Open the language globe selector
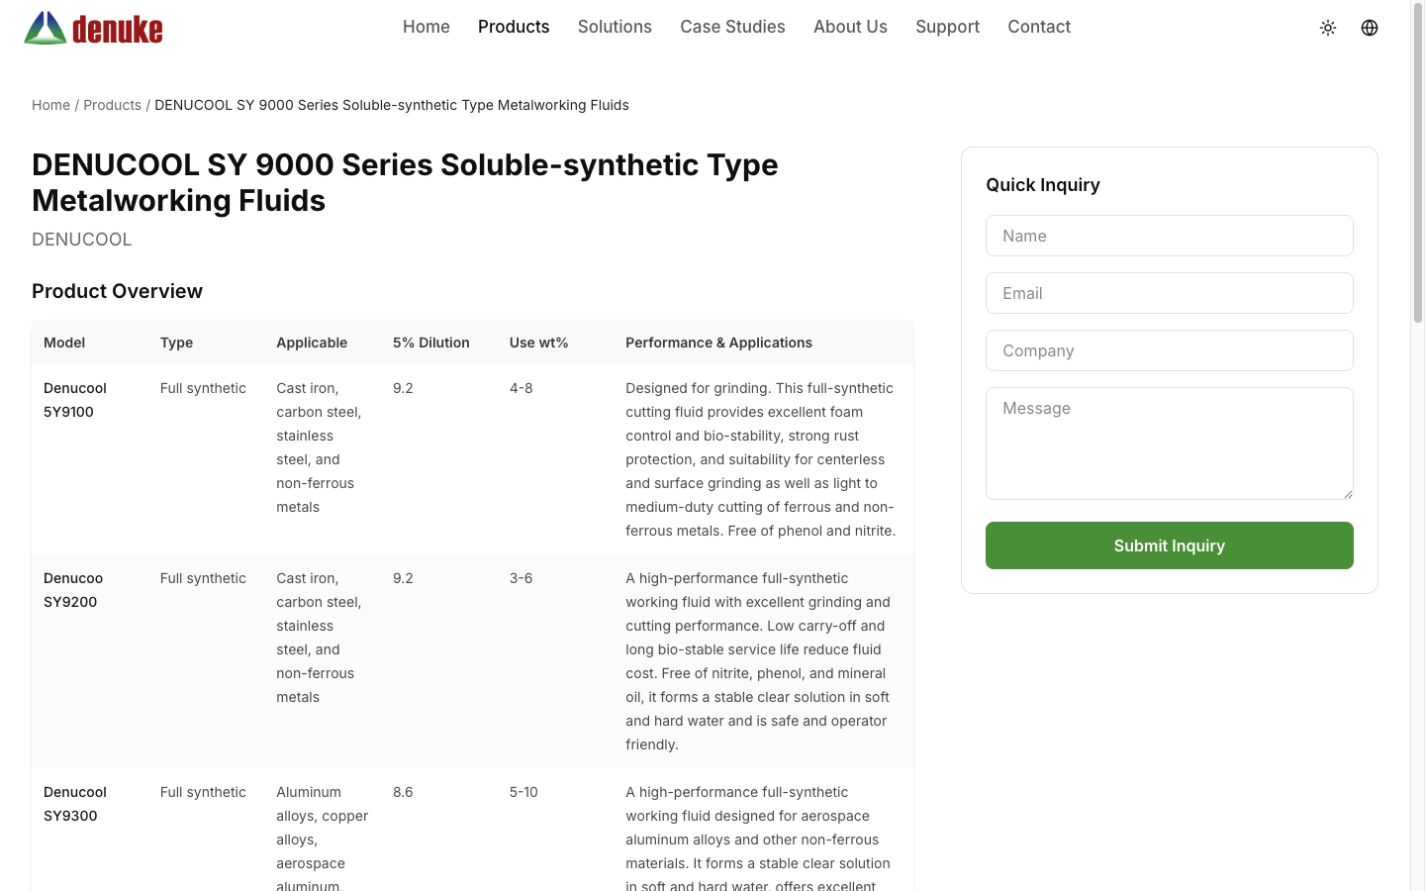This screenshot has height=891, width=1425. (1370, 28)
